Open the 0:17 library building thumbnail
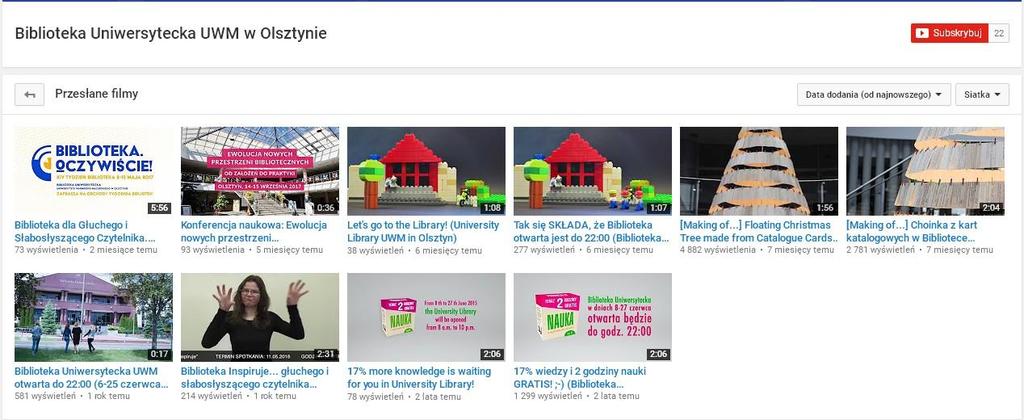This screenshot has height=420, width=1024. (93, 317)
